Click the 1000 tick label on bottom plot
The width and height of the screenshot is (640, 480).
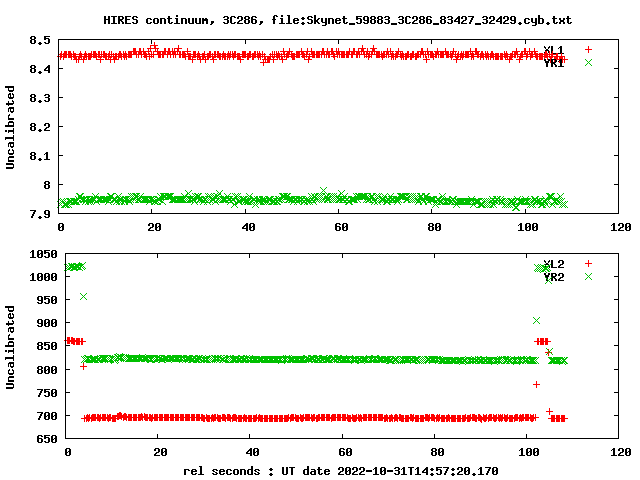point(43,277)
